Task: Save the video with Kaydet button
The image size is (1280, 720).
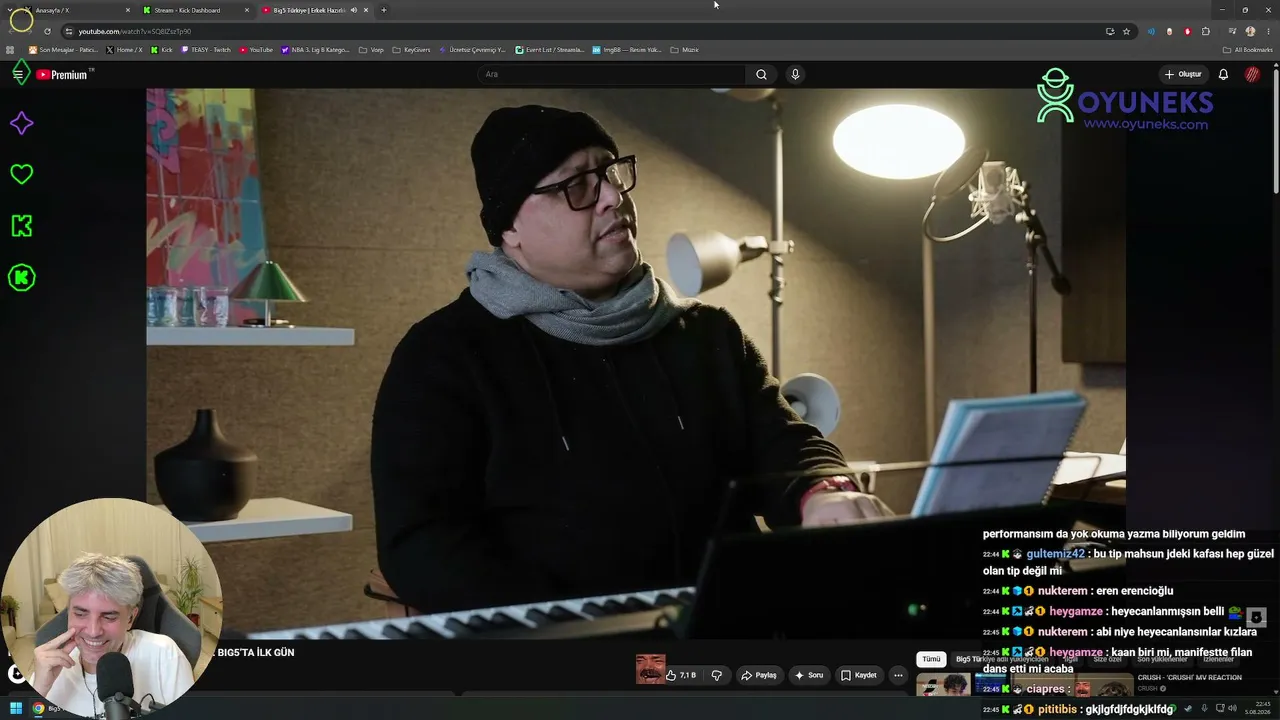Action: 859,675
